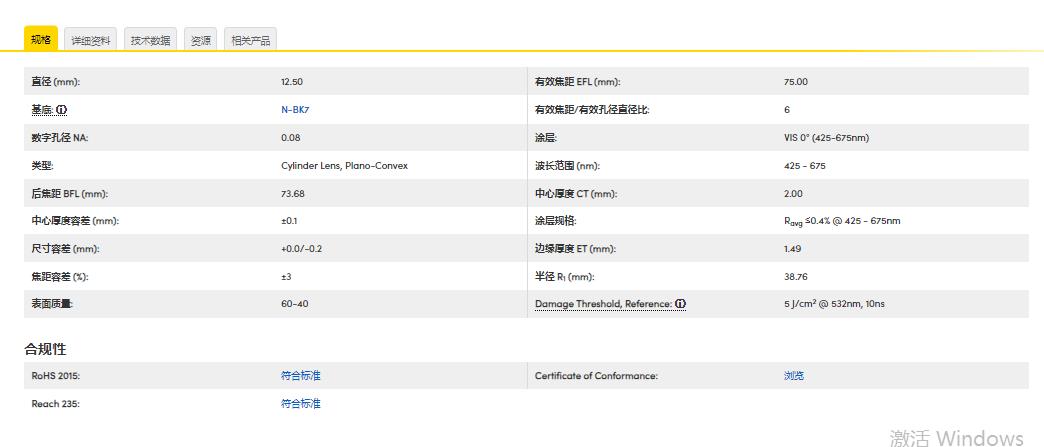Image resolution: width=1044 pixels, height=447 pixels.
Task: Click 符合标准 link for Reach 235
Action: (x=301, y=404)
